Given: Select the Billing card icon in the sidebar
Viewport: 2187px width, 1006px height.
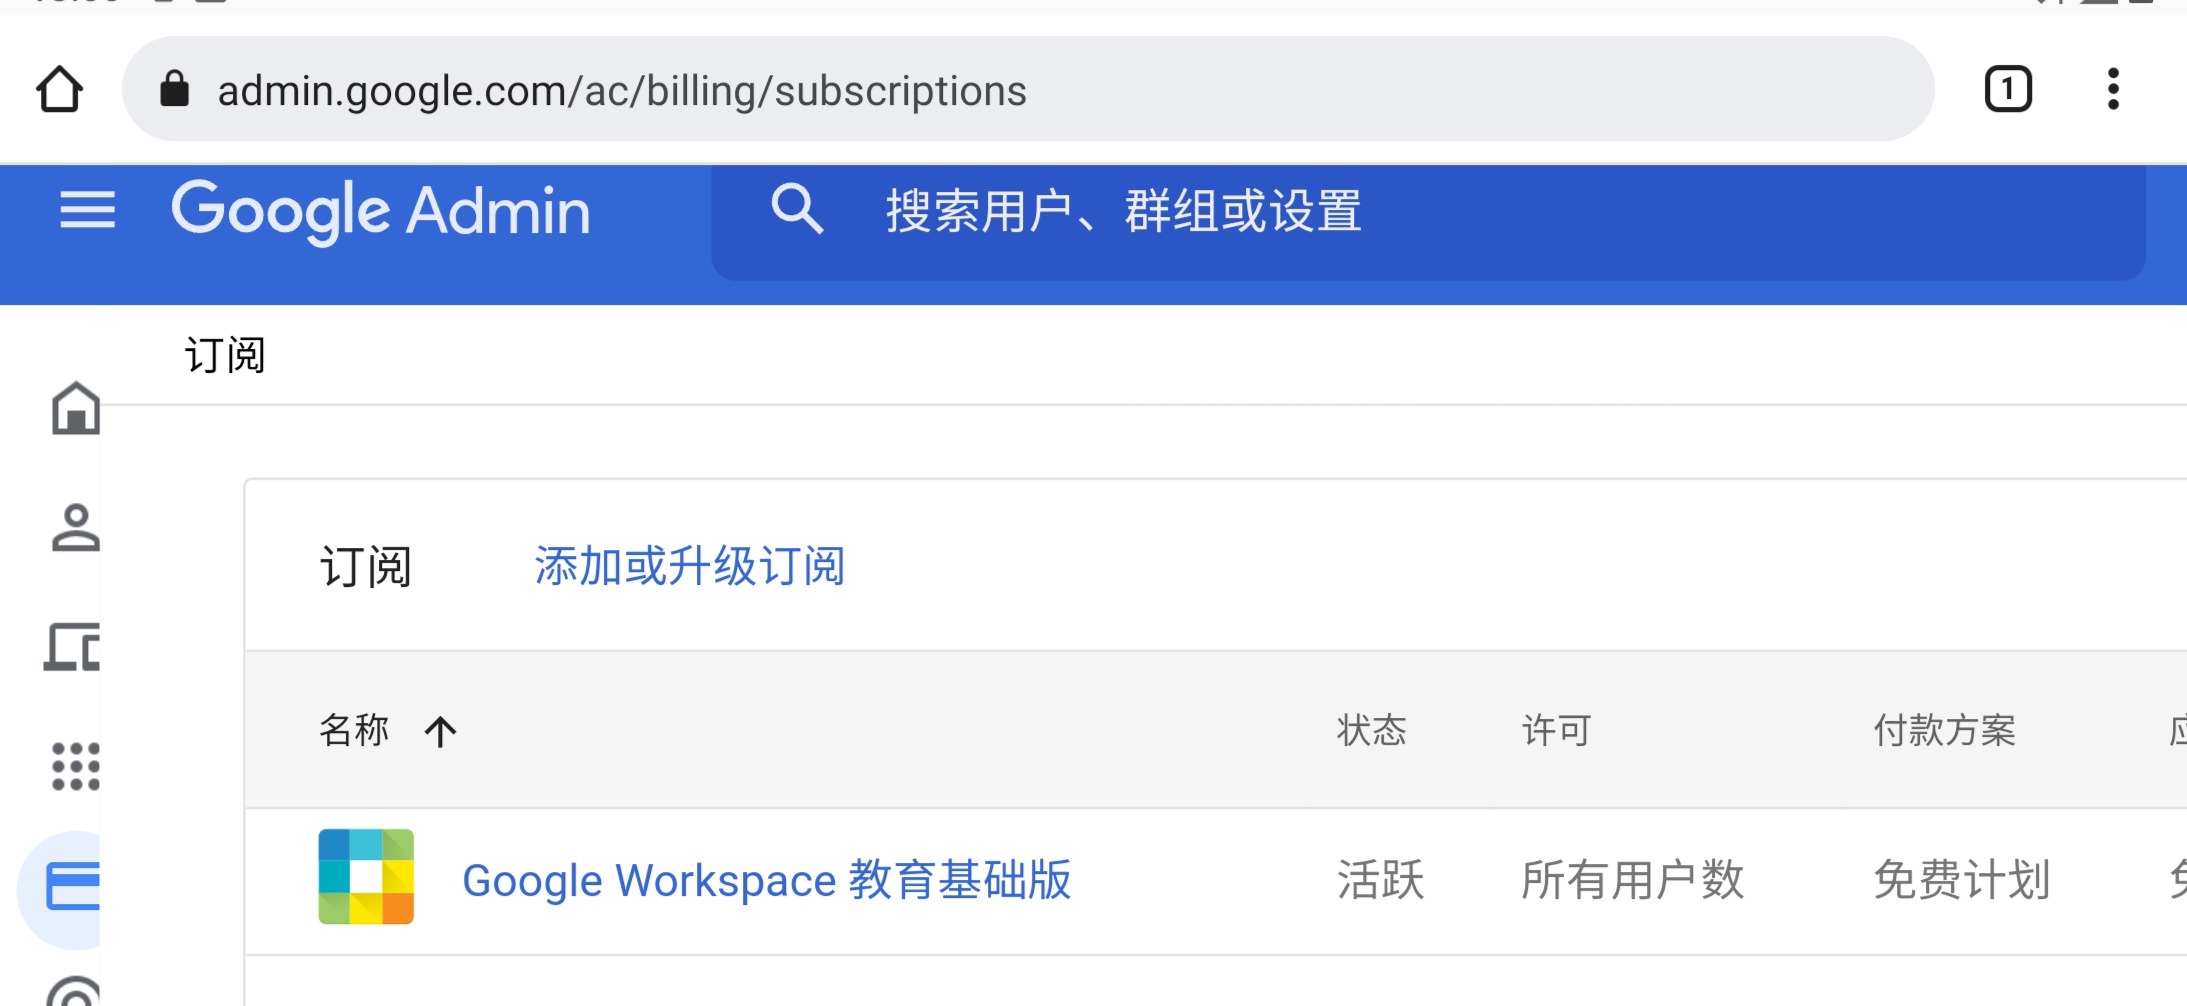Looking at the screenshot, I should pos(74,886).
